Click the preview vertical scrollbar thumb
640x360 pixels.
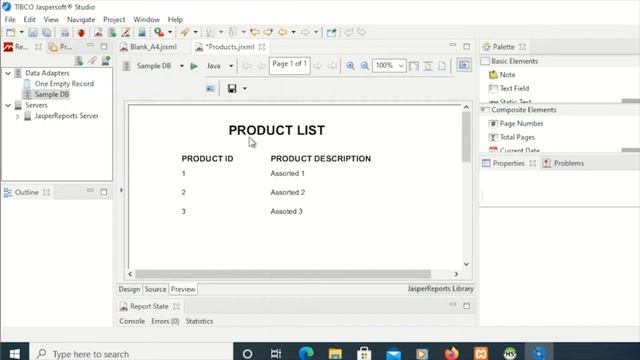click(466, 137)
